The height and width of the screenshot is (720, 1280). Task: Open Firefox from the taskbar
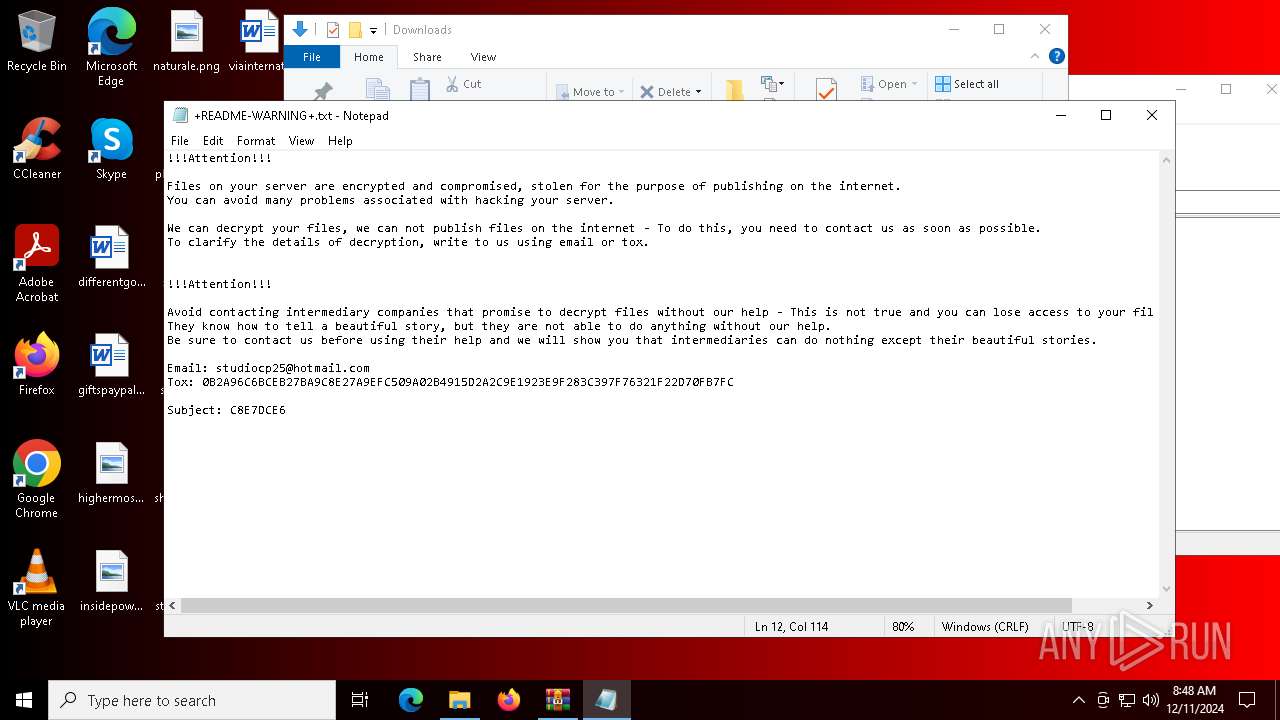[508, 700]
